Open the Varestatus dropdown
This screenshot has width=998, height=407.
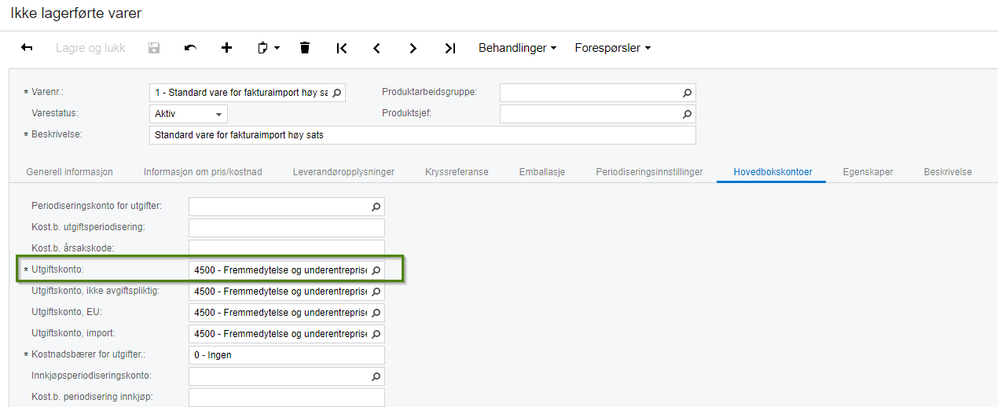[x=188, y=114]
